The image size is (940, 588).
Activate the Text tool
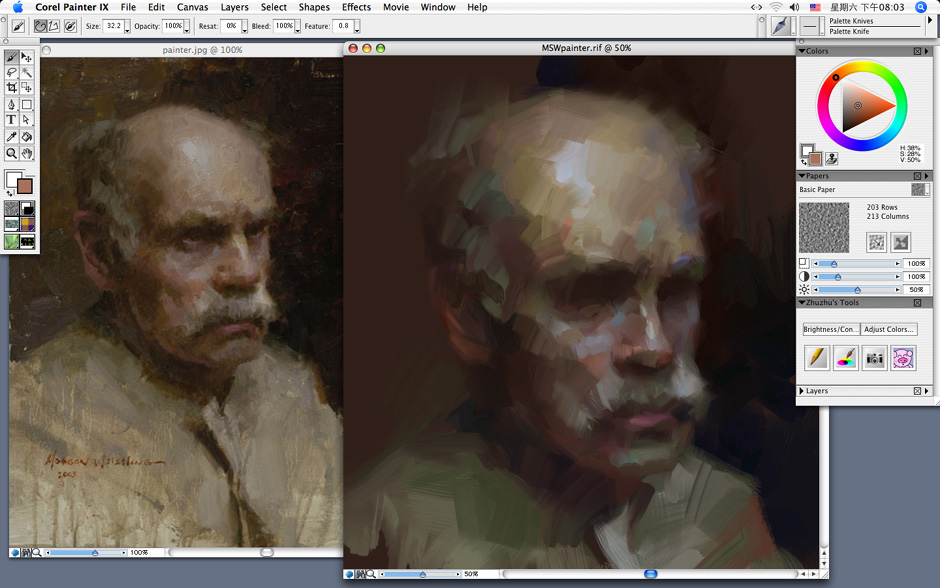[x=11, y=119]
